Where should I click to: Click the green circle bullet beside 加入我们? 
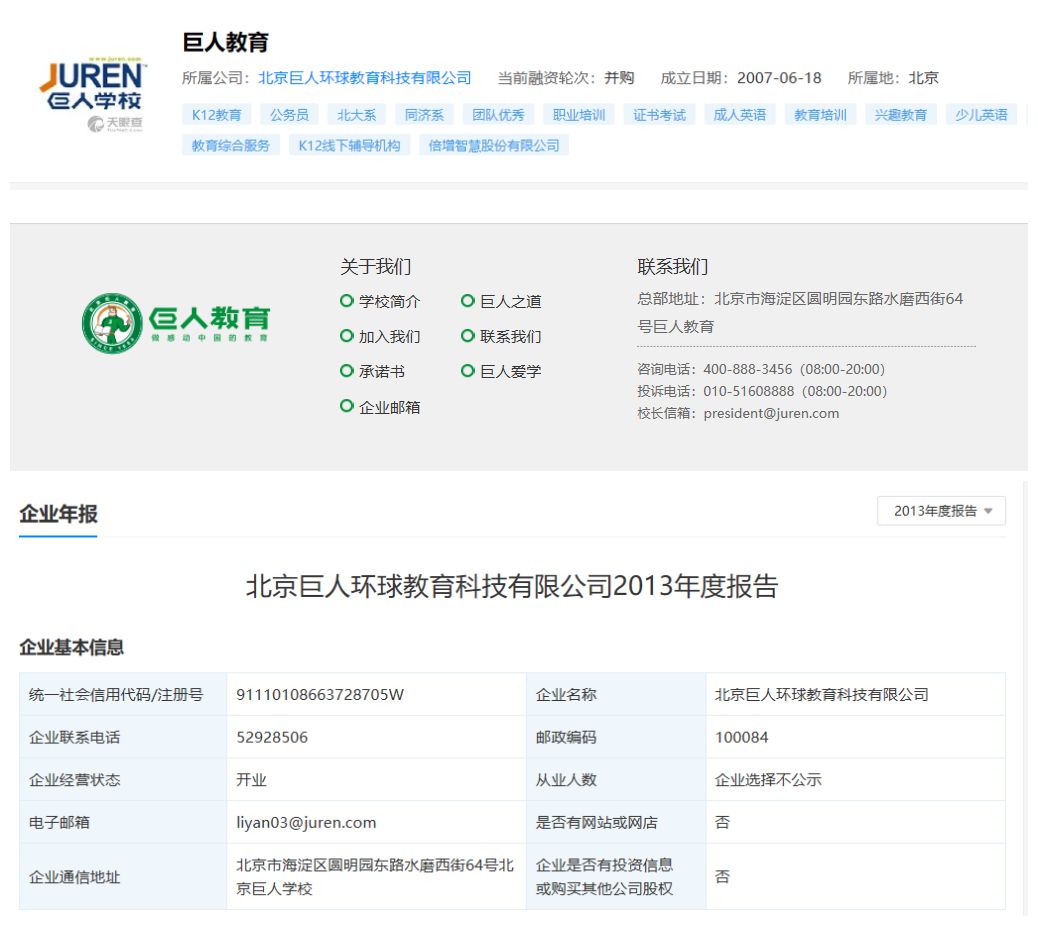click(x=346, y=336)
